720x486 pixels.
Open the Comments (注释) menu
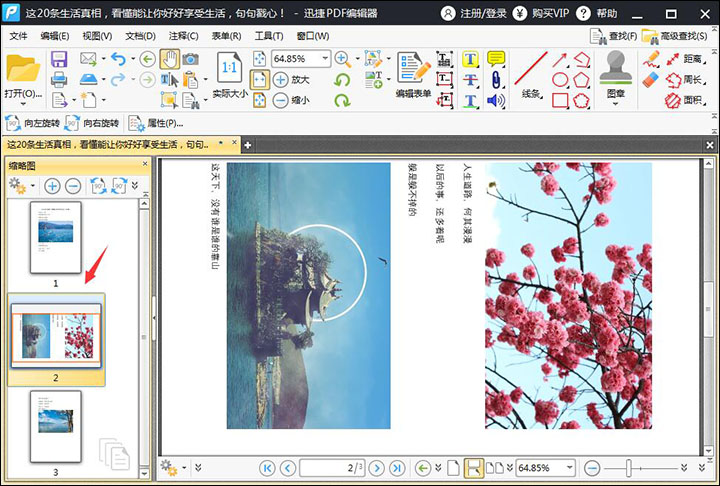(185, 36)
